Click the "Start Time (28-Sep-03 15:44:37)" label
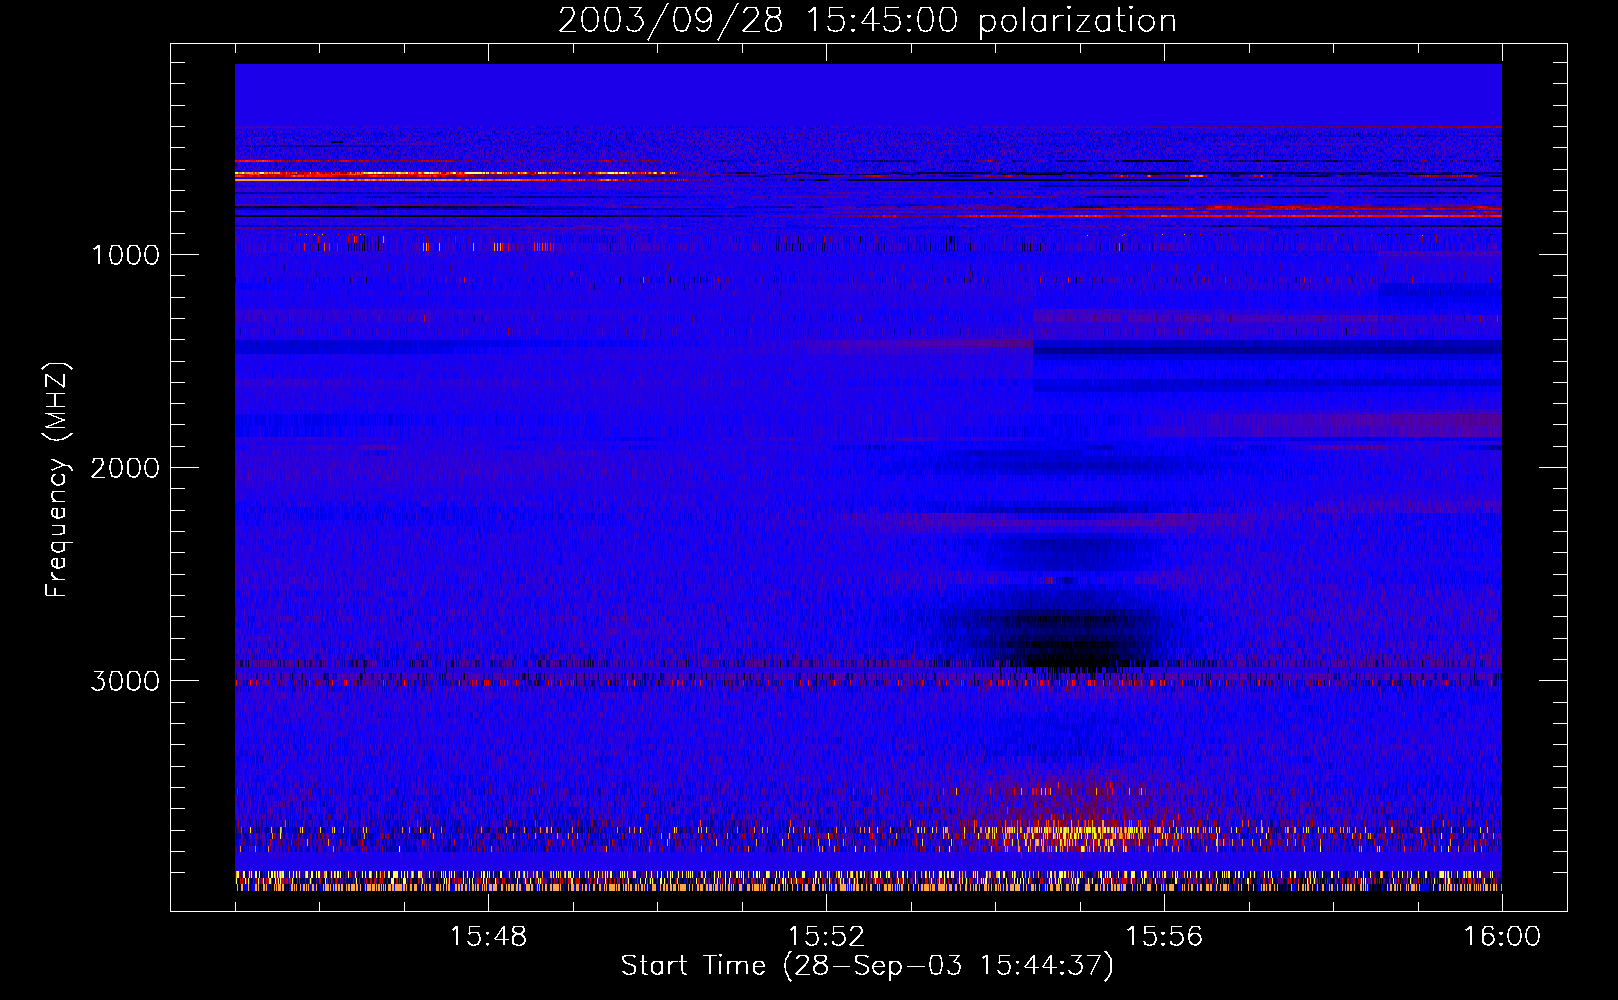 [x=867, y=966]
